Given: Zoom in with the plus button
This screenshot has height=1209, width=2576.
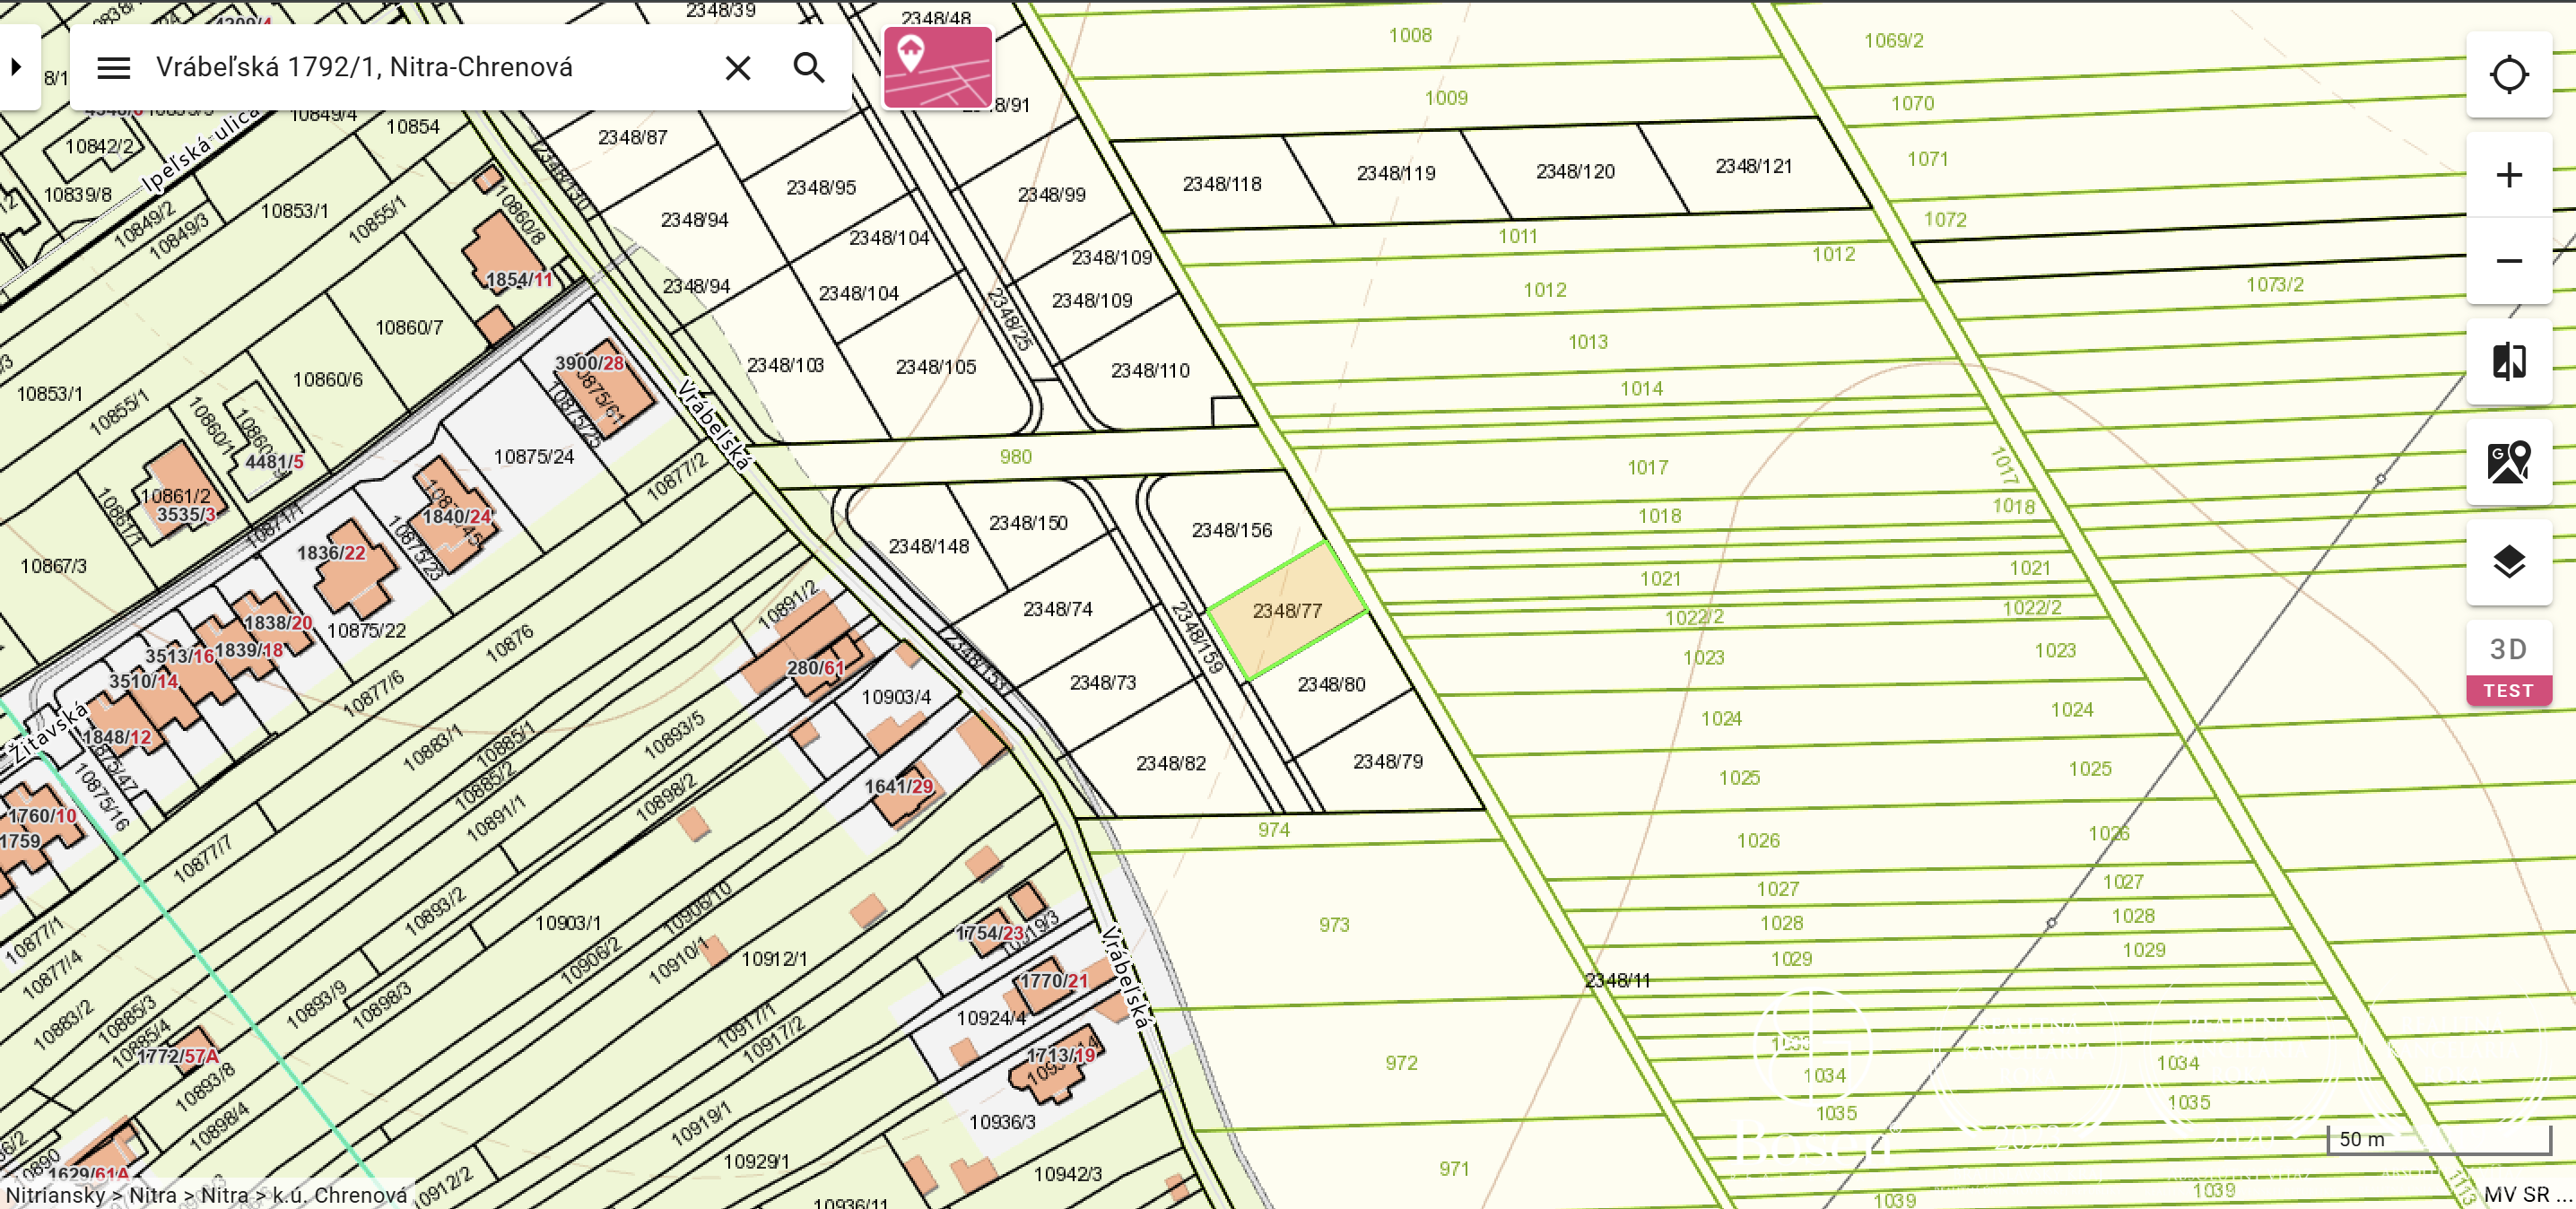Looking at the screenshot, I should tap(2508, 176).
